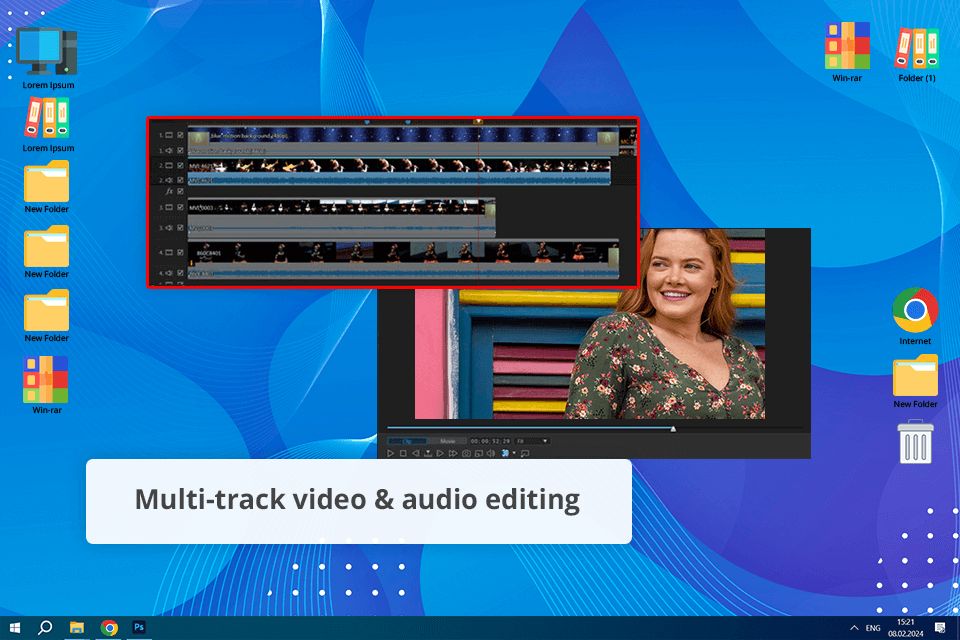Click track 4 video track icon
Viewport: 960px width, 640px height.
(169, 252)
